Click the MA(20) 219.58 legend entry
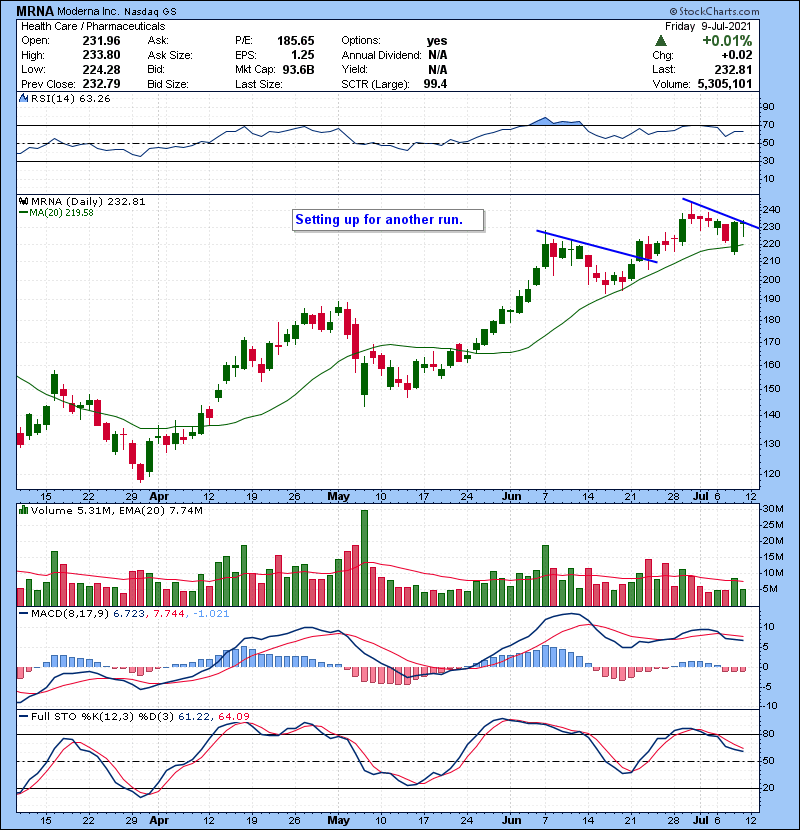 click(x=61, y=213)
